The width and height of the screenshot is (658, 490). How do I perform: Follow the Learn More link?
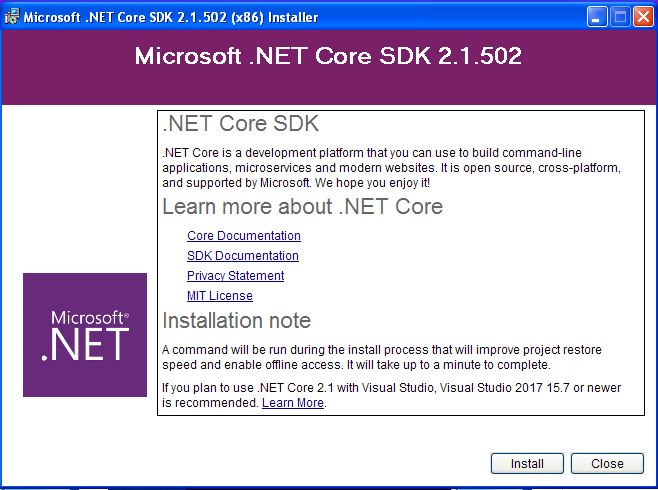pyautogui.click(x=293, y=403)
